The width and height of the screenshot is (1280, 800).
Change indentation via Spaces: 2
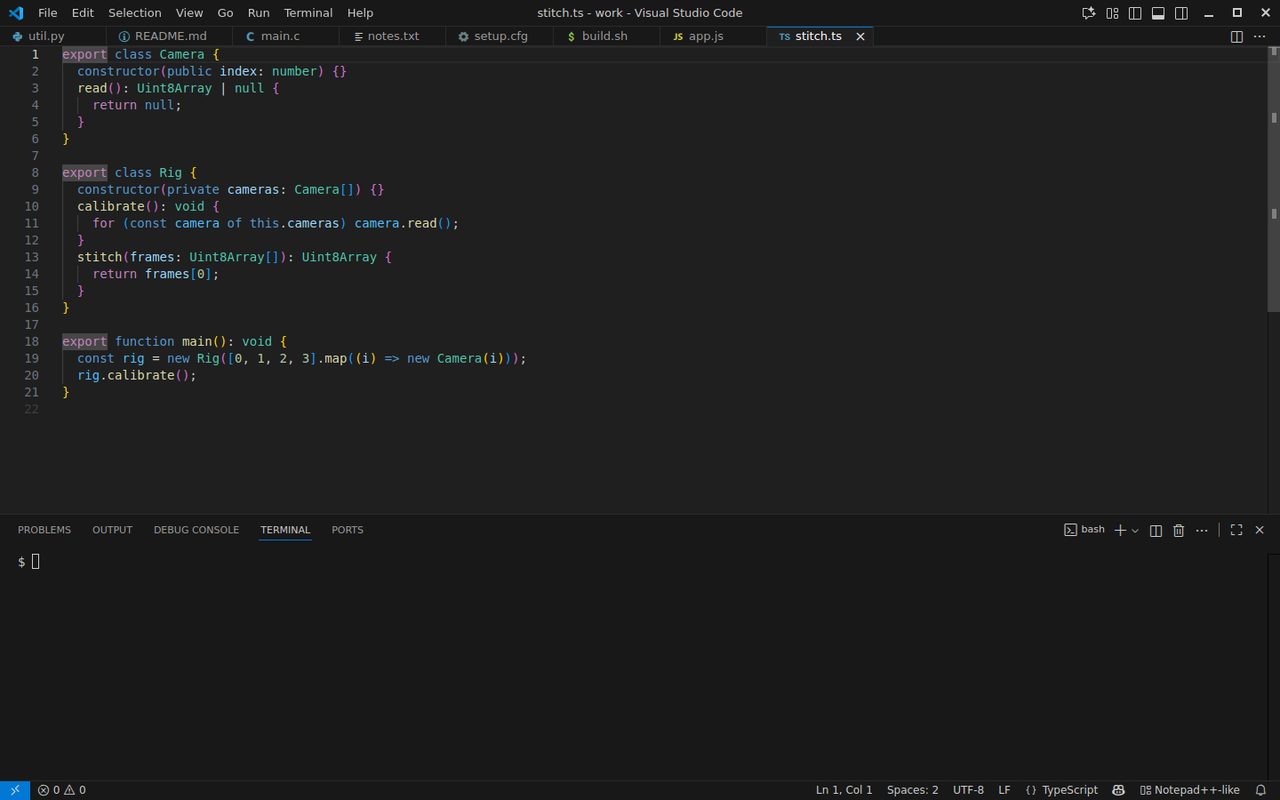pos(912,790)
